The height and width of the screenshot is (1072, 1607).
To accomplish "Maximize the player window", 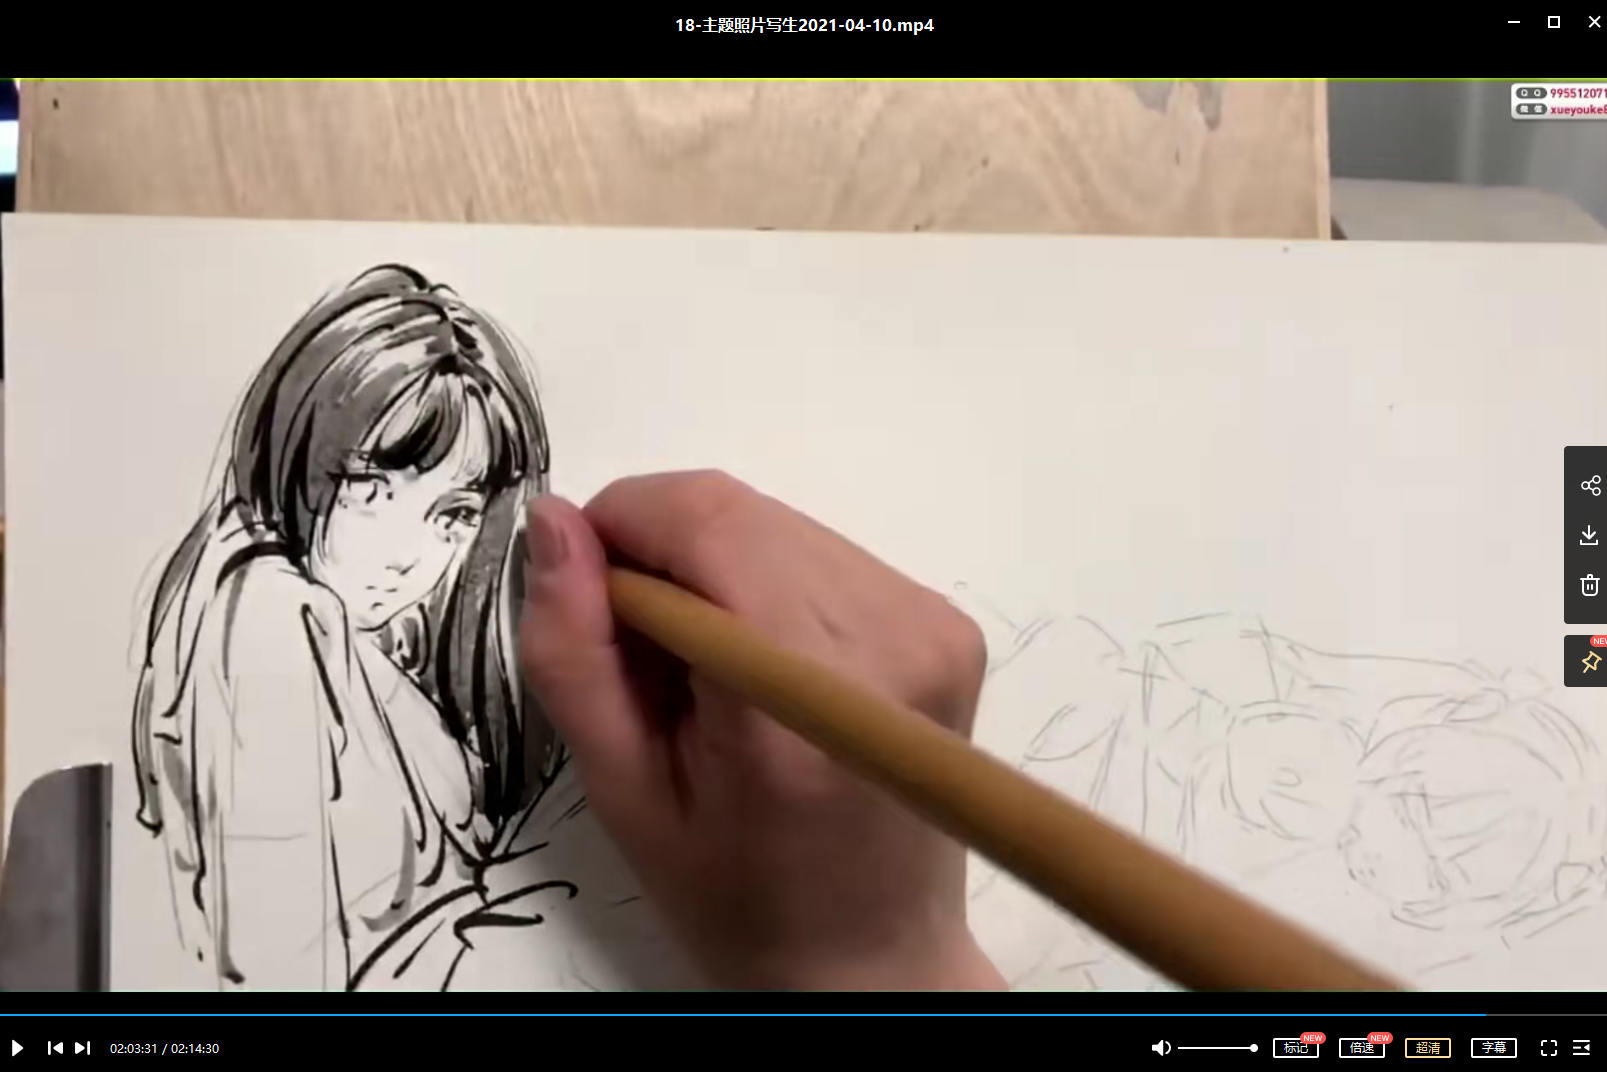I will coord(1553,22).
